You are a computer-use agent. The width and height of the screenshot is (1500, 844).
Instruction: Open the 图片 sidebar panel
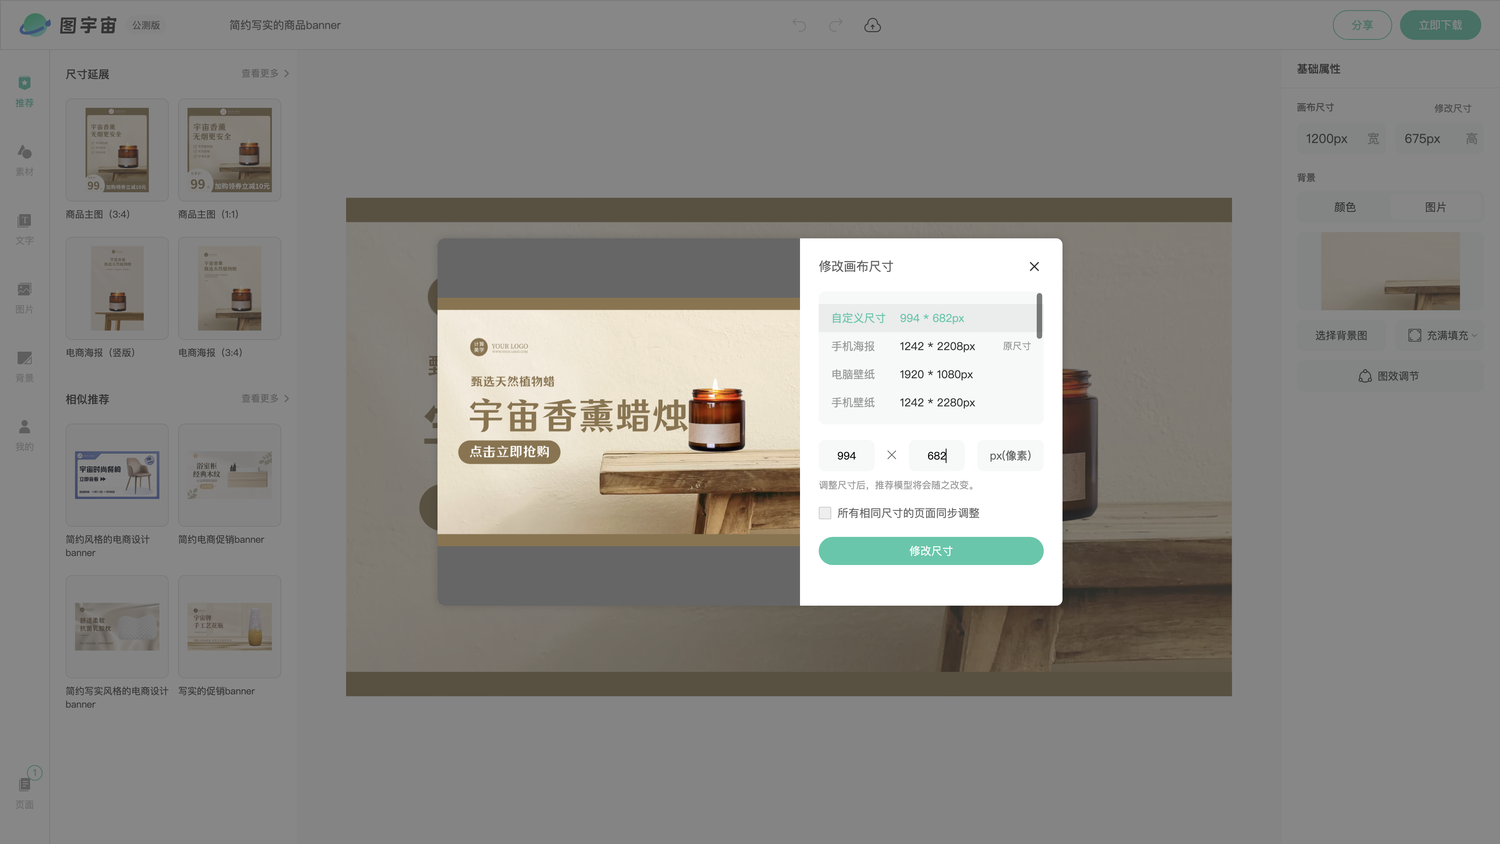pos(24,297)
